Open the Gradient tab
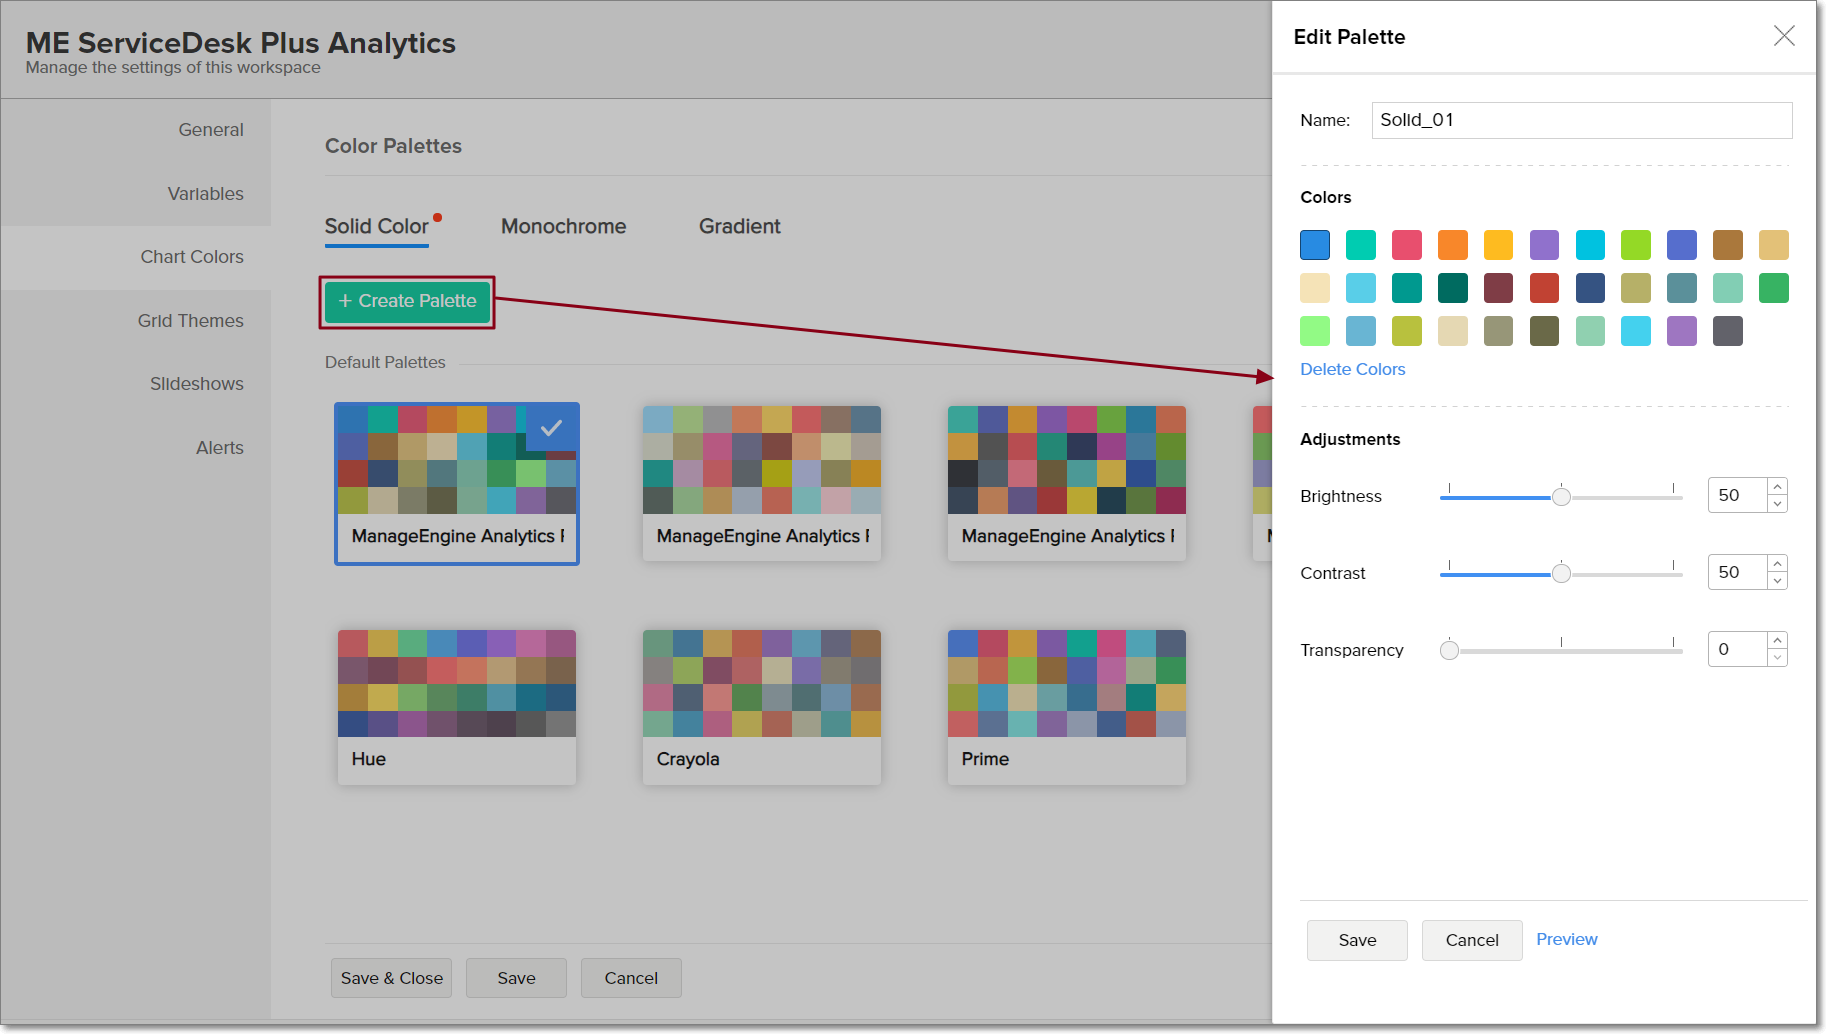 tap(739, 227)
